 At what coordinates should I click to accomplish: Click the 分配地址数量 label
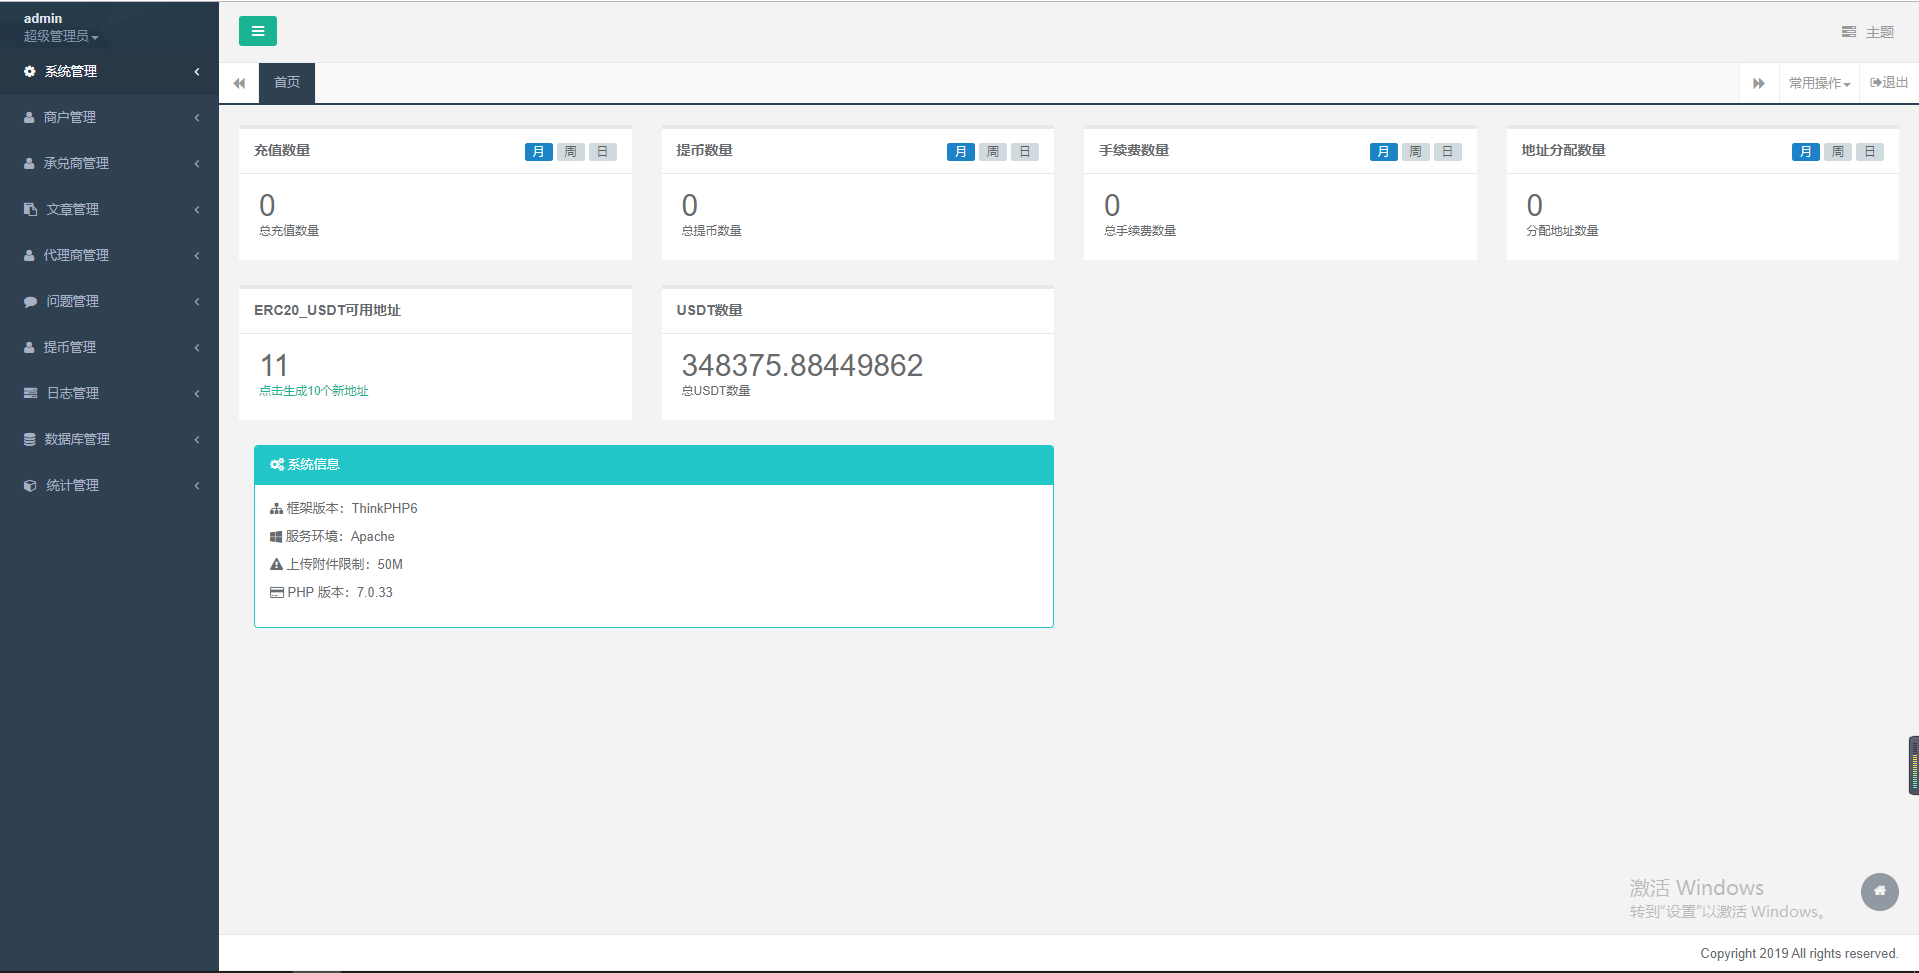[x=1562, y=231]
